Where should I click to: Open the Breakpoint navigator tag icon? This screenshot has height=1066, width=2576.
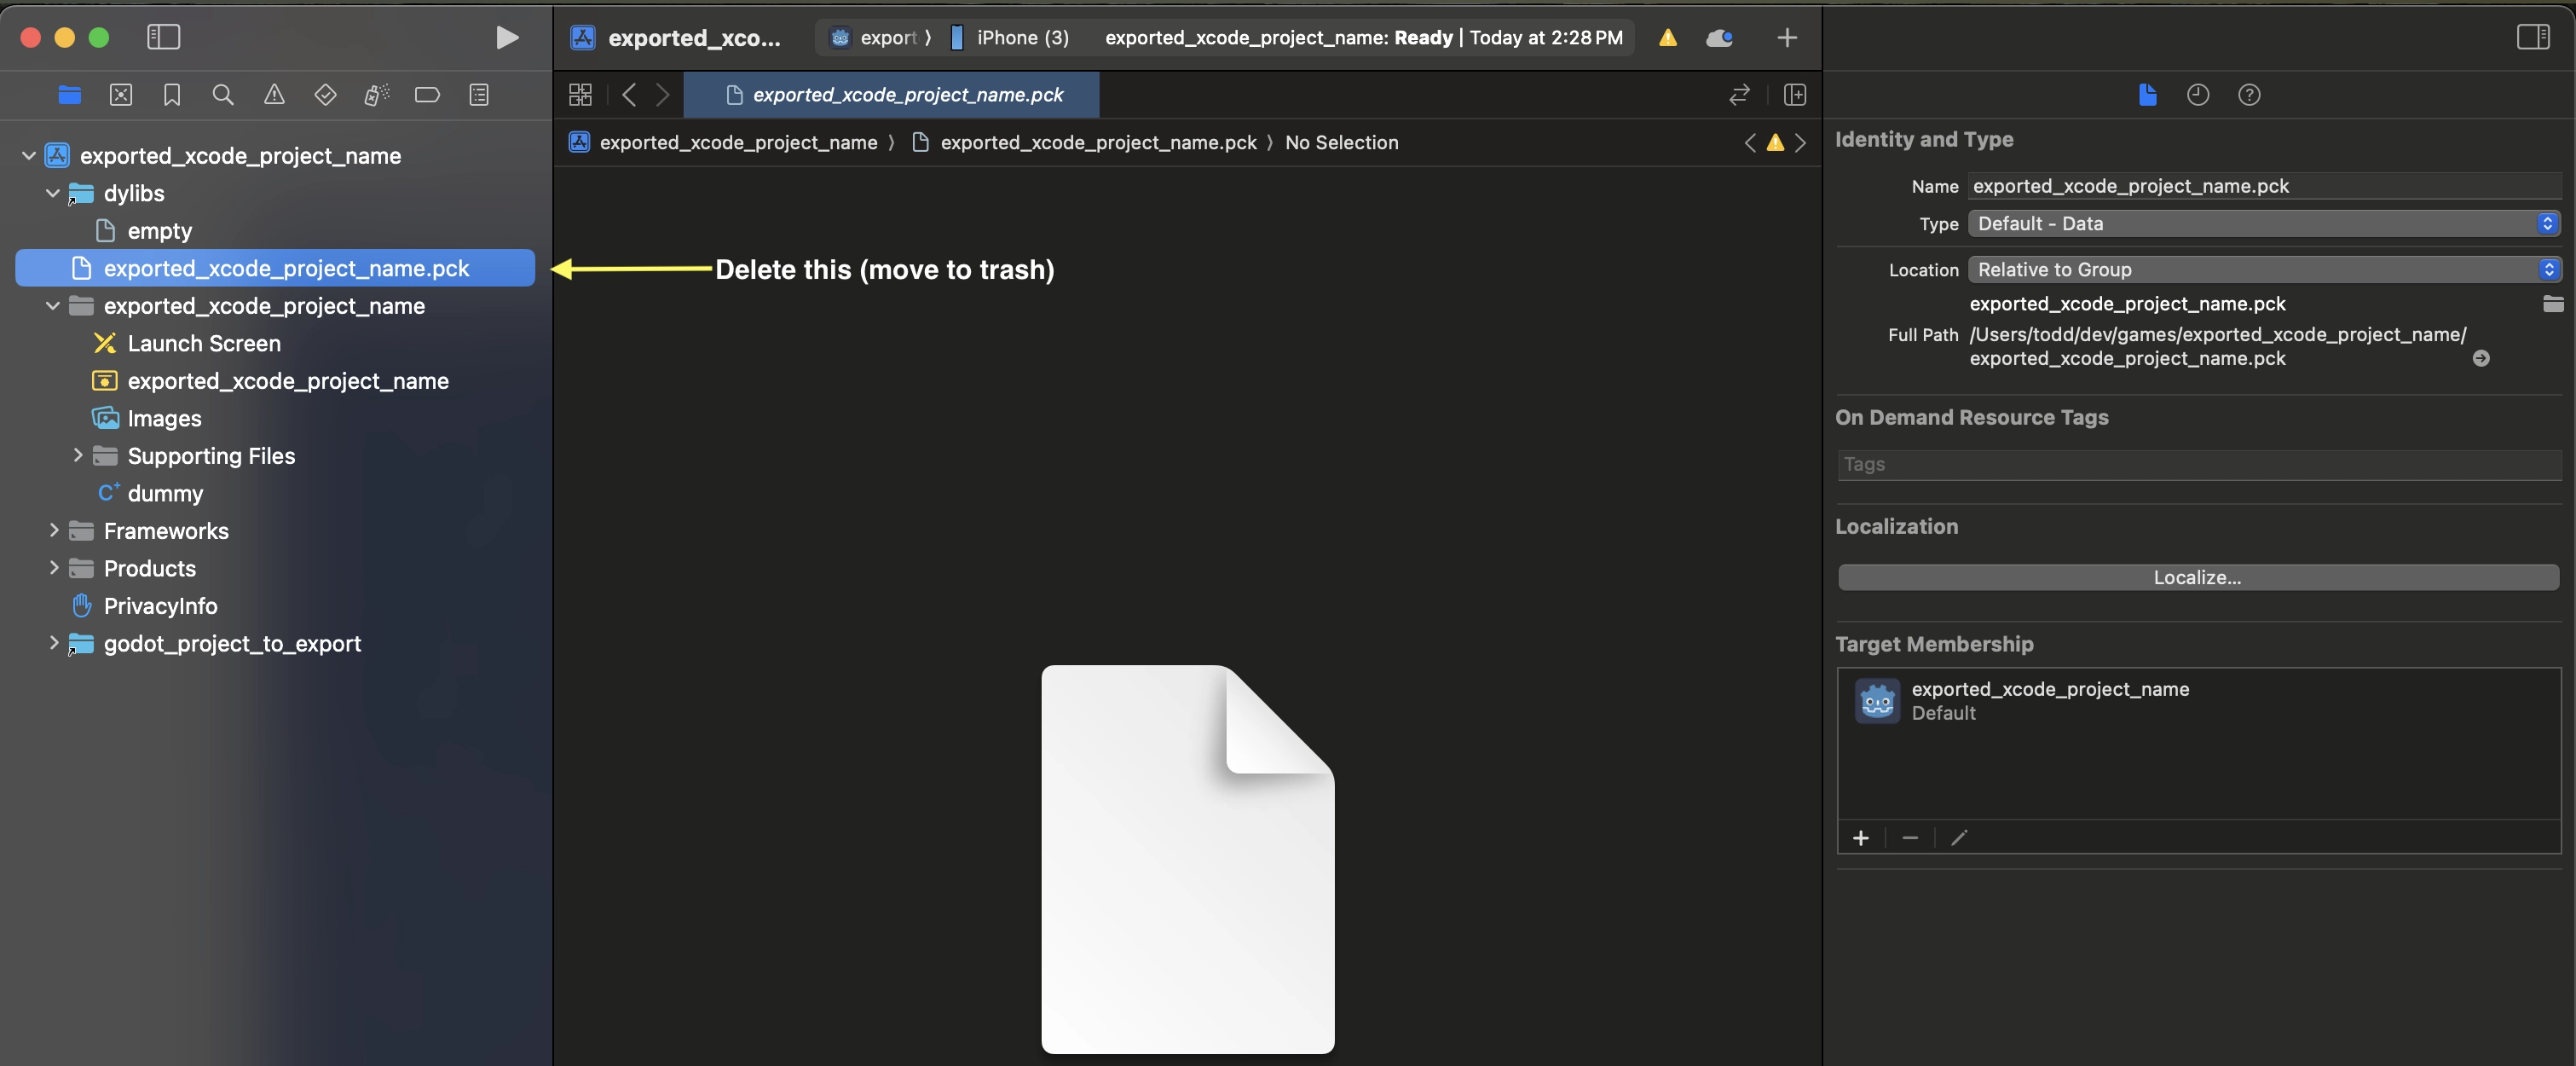point(427,95)
